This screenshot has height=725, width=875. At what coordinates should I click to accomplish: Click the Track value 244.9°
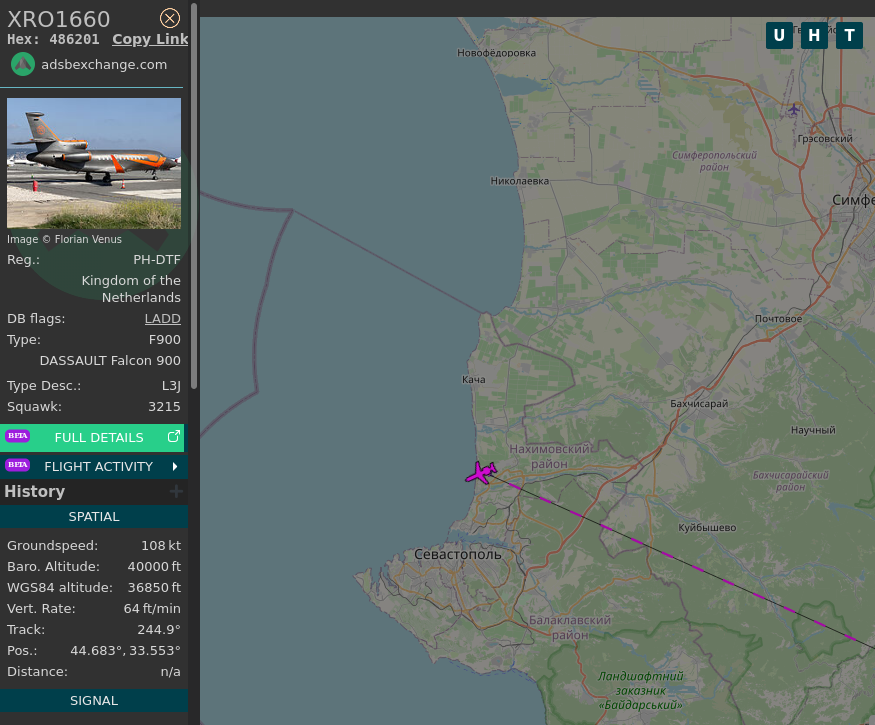click(x=159, y=630)
